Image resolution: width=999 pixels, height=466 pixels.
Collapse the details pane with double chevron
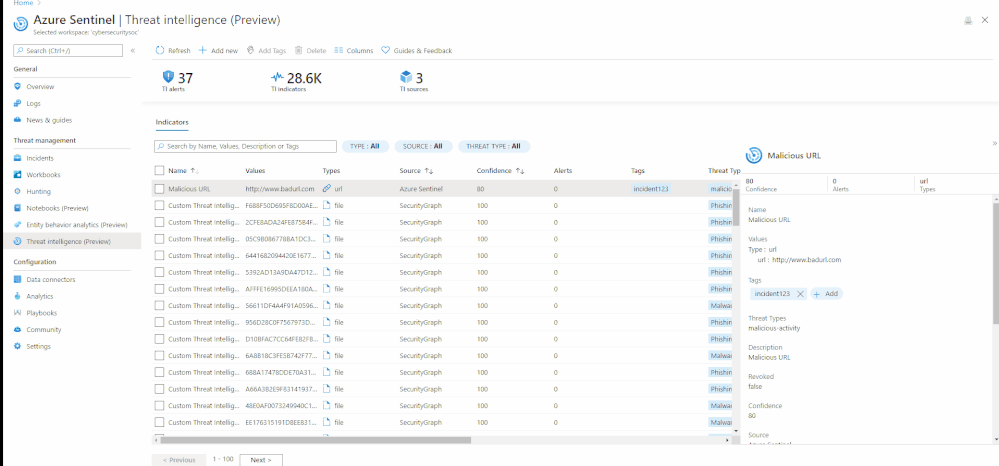[995, 143]
